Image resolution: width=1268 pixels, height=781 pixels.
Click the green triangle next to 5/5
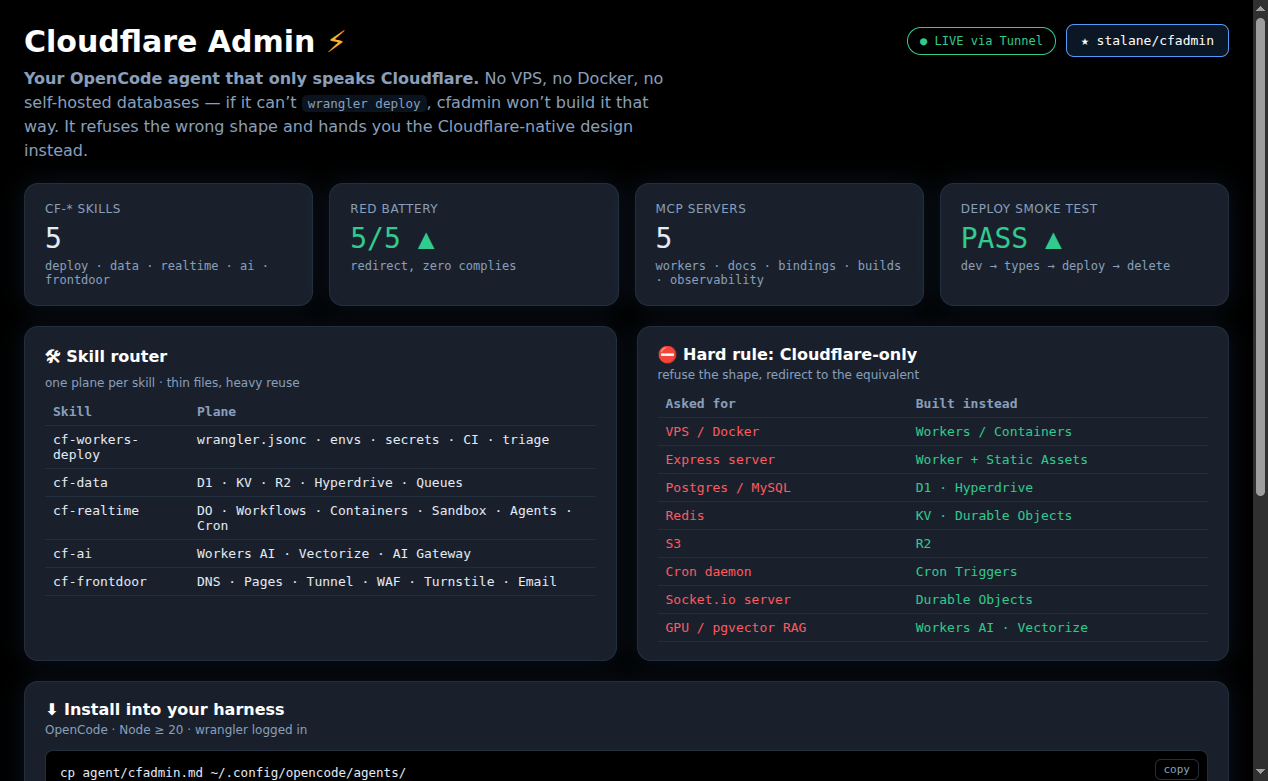point(426,239)
